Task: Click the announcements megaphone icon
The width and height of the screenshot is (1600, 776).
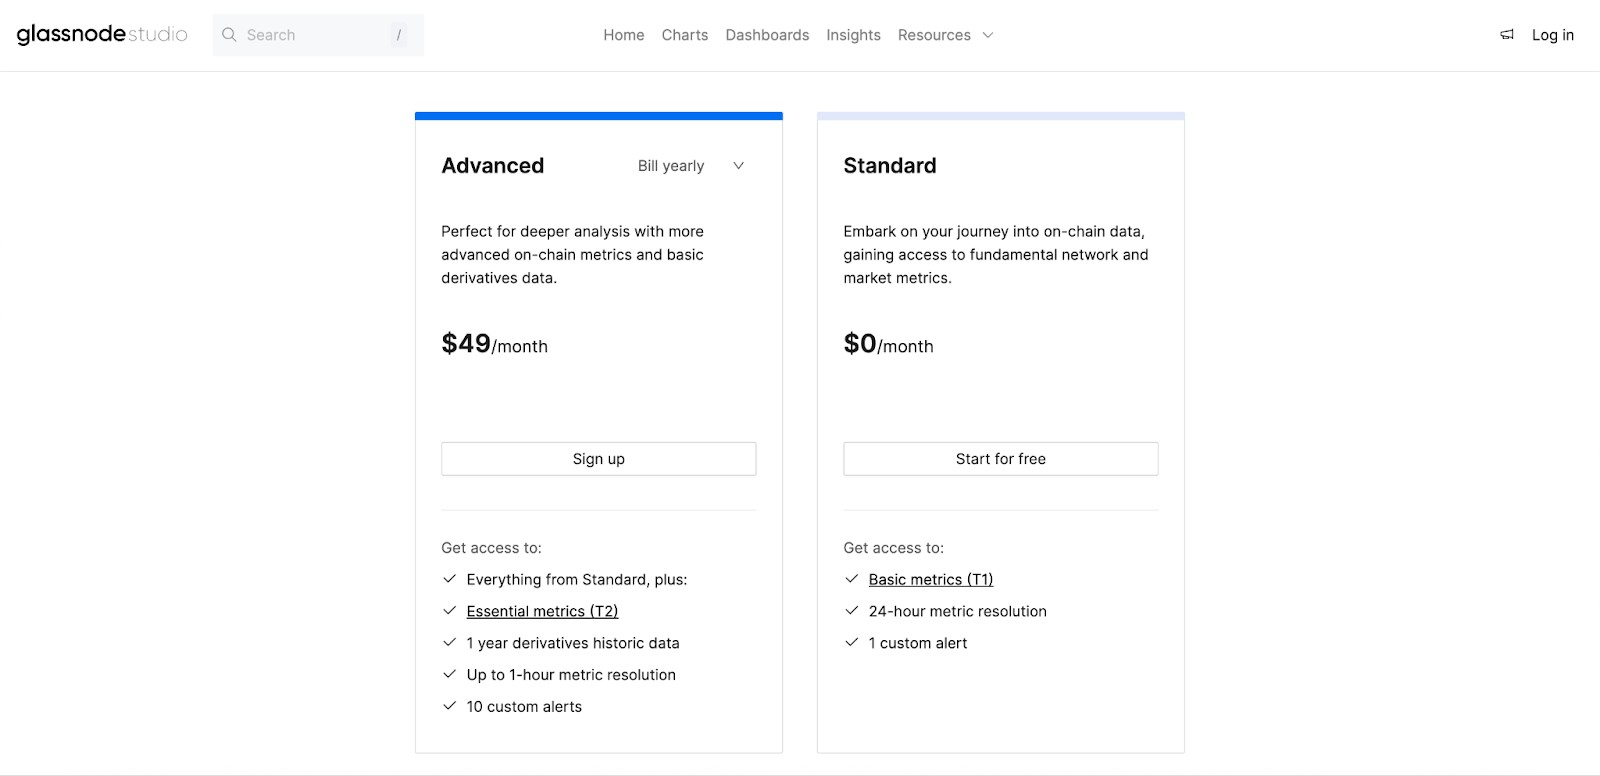Action: [x=1507, y=35]
